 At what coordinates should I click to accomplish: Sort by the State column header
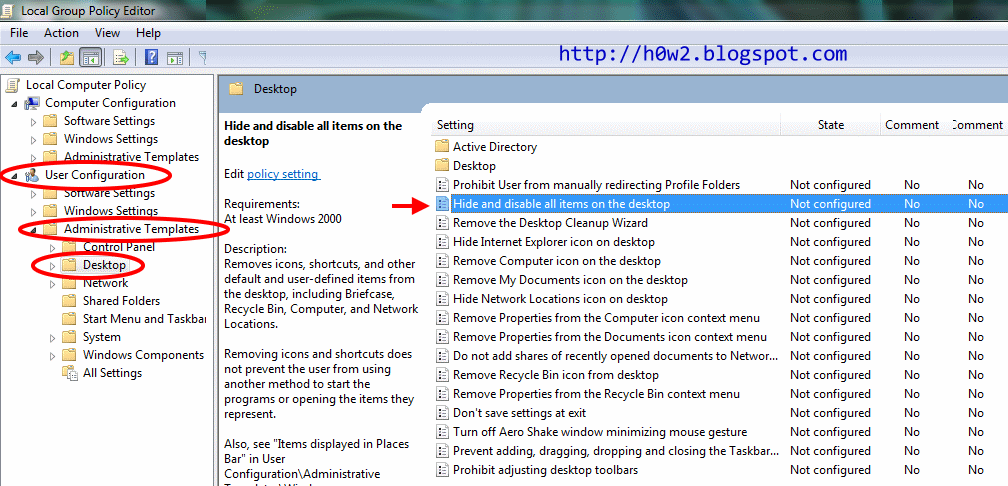point(831,125)
